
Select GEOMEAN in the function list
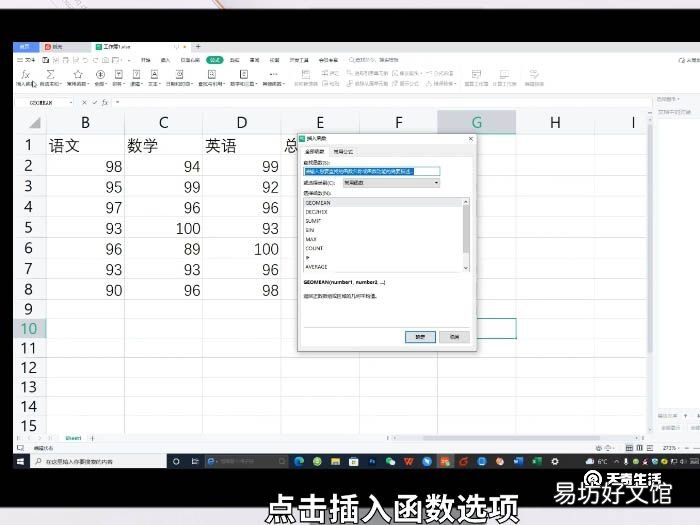(x=383, y=203)
